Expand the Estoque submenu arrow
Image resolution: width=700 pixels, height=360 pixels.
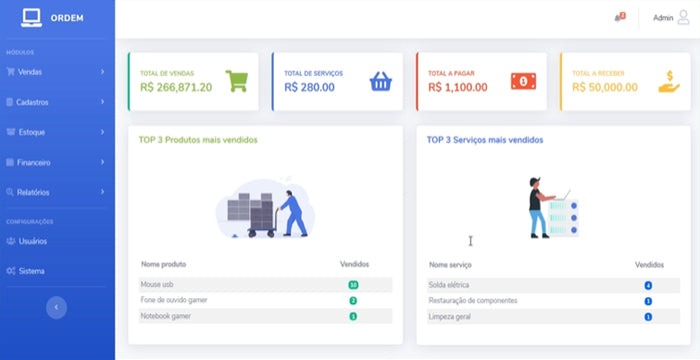coord(102,132)
